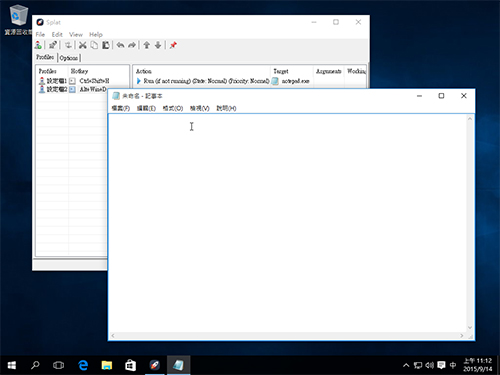Click the edit/rename pencil icon in Splat toolbar
This screenshot has width=500, height=375.
point(53,45)
